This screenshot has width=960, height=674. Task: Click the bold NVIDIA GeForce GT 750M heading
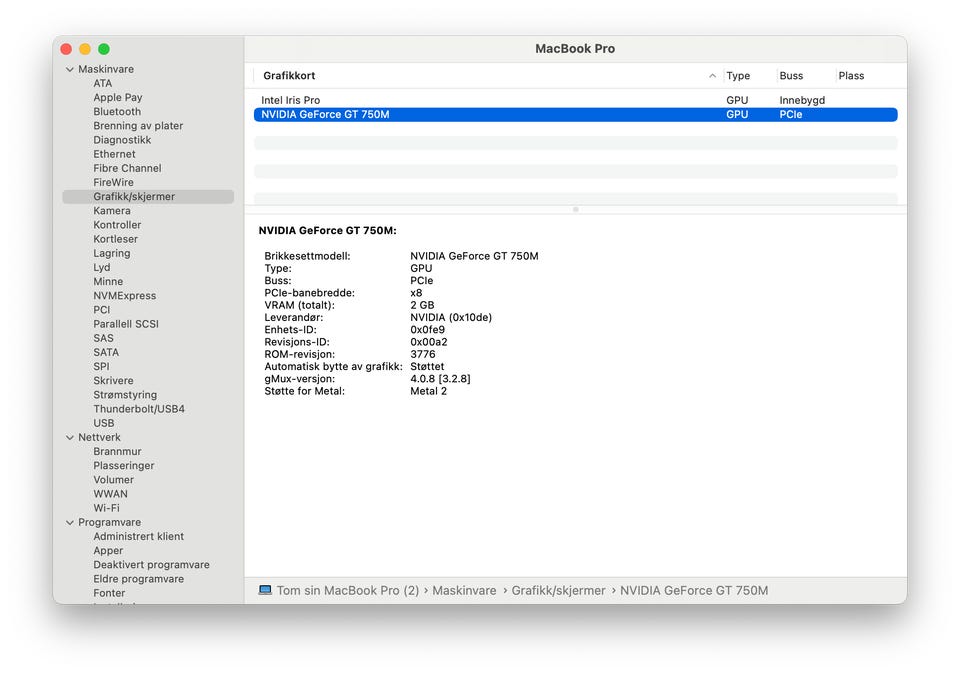(x=328, y=231)
